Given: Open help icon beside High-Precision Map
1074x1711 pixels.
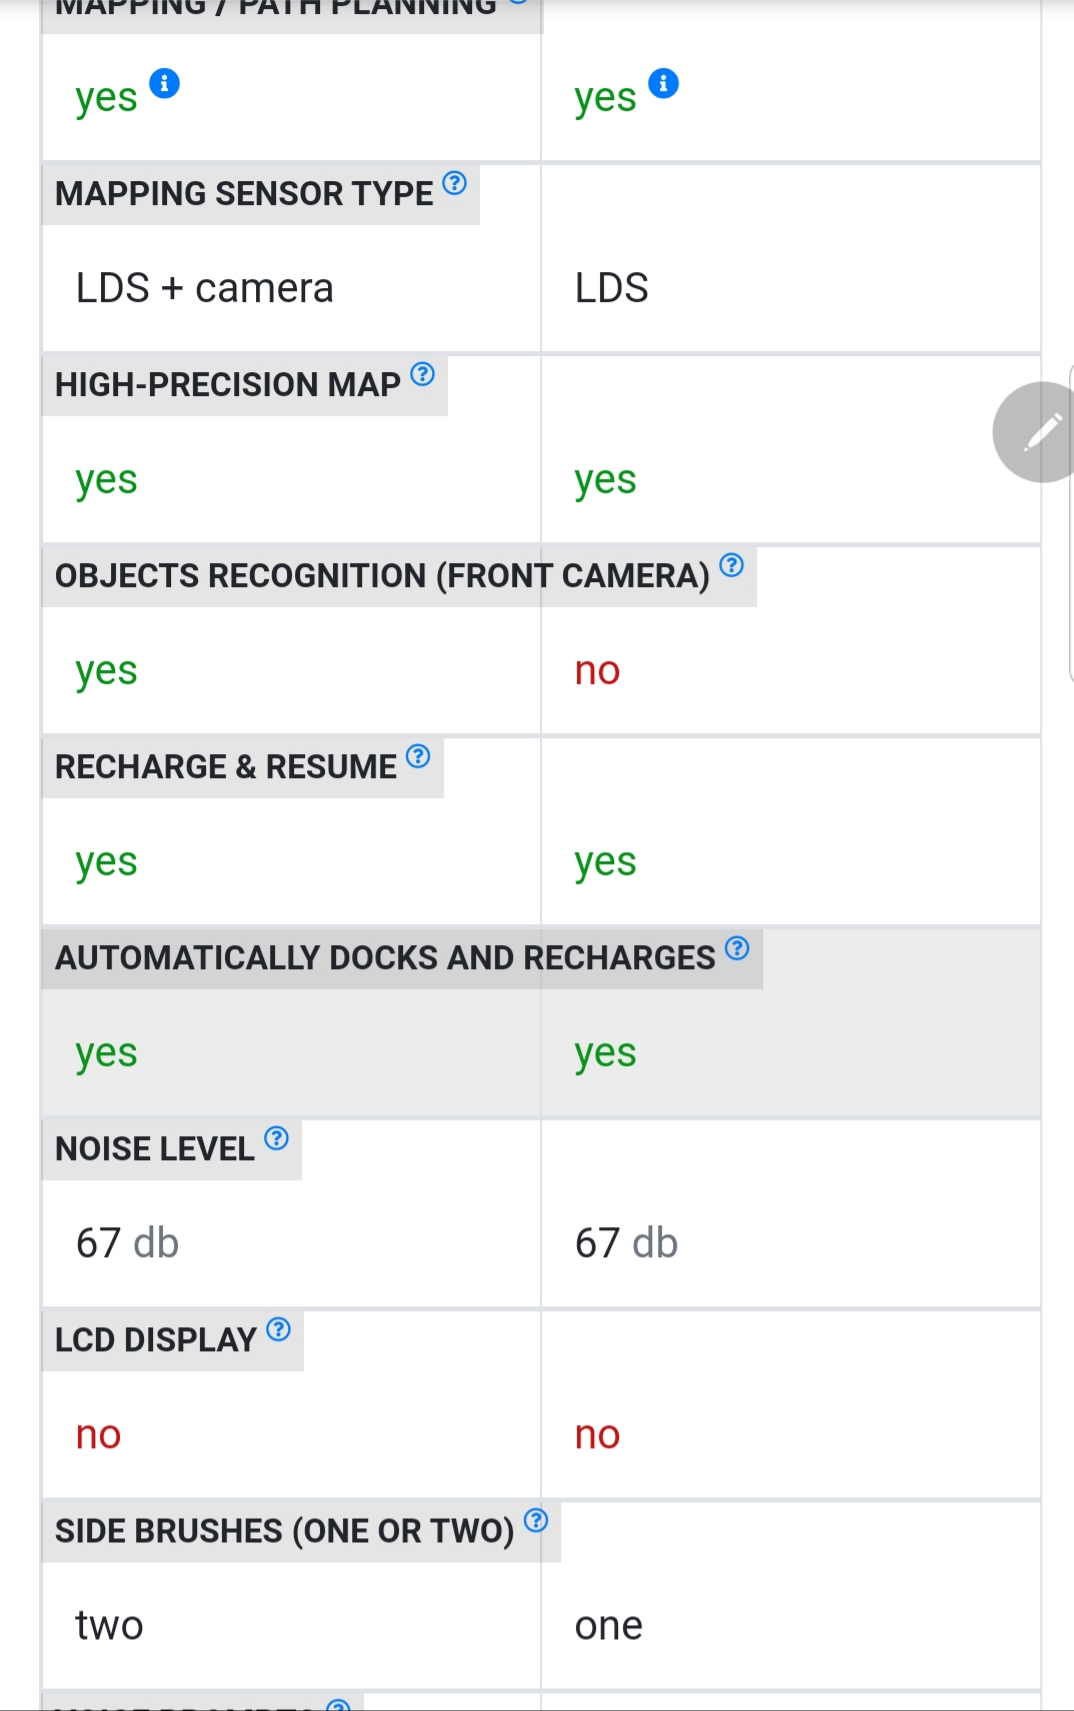Looking at the screenshot, I should [x=423, y=374].
